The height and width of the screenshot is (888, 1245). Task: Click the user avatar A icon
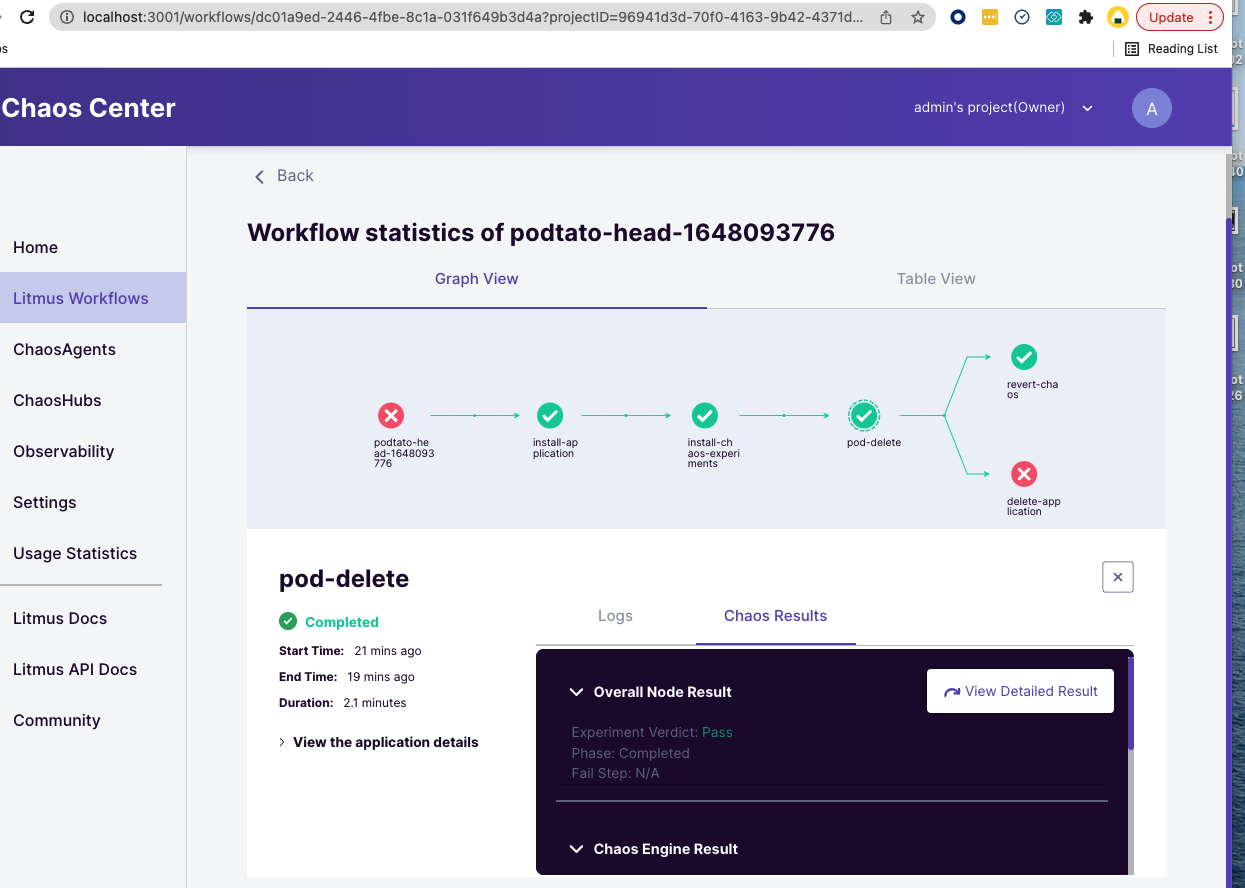(x=1152, y=108)
